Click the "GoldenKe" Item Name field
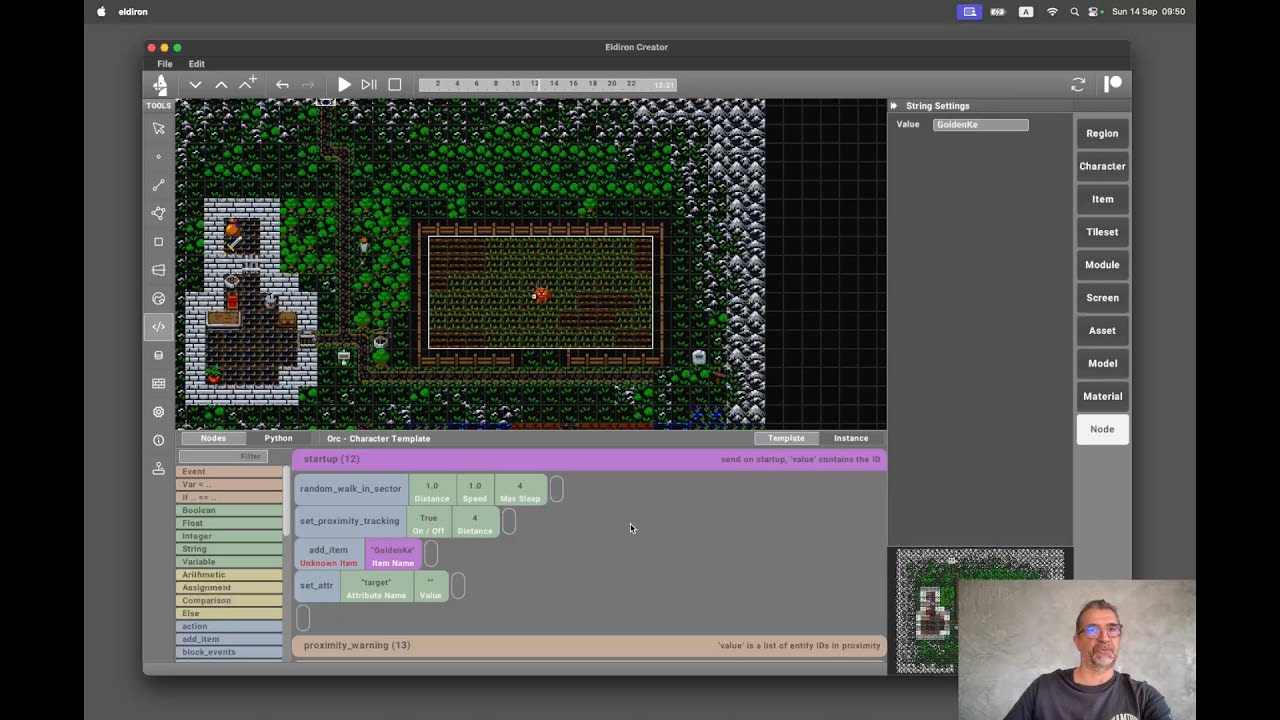 point(393,554)
